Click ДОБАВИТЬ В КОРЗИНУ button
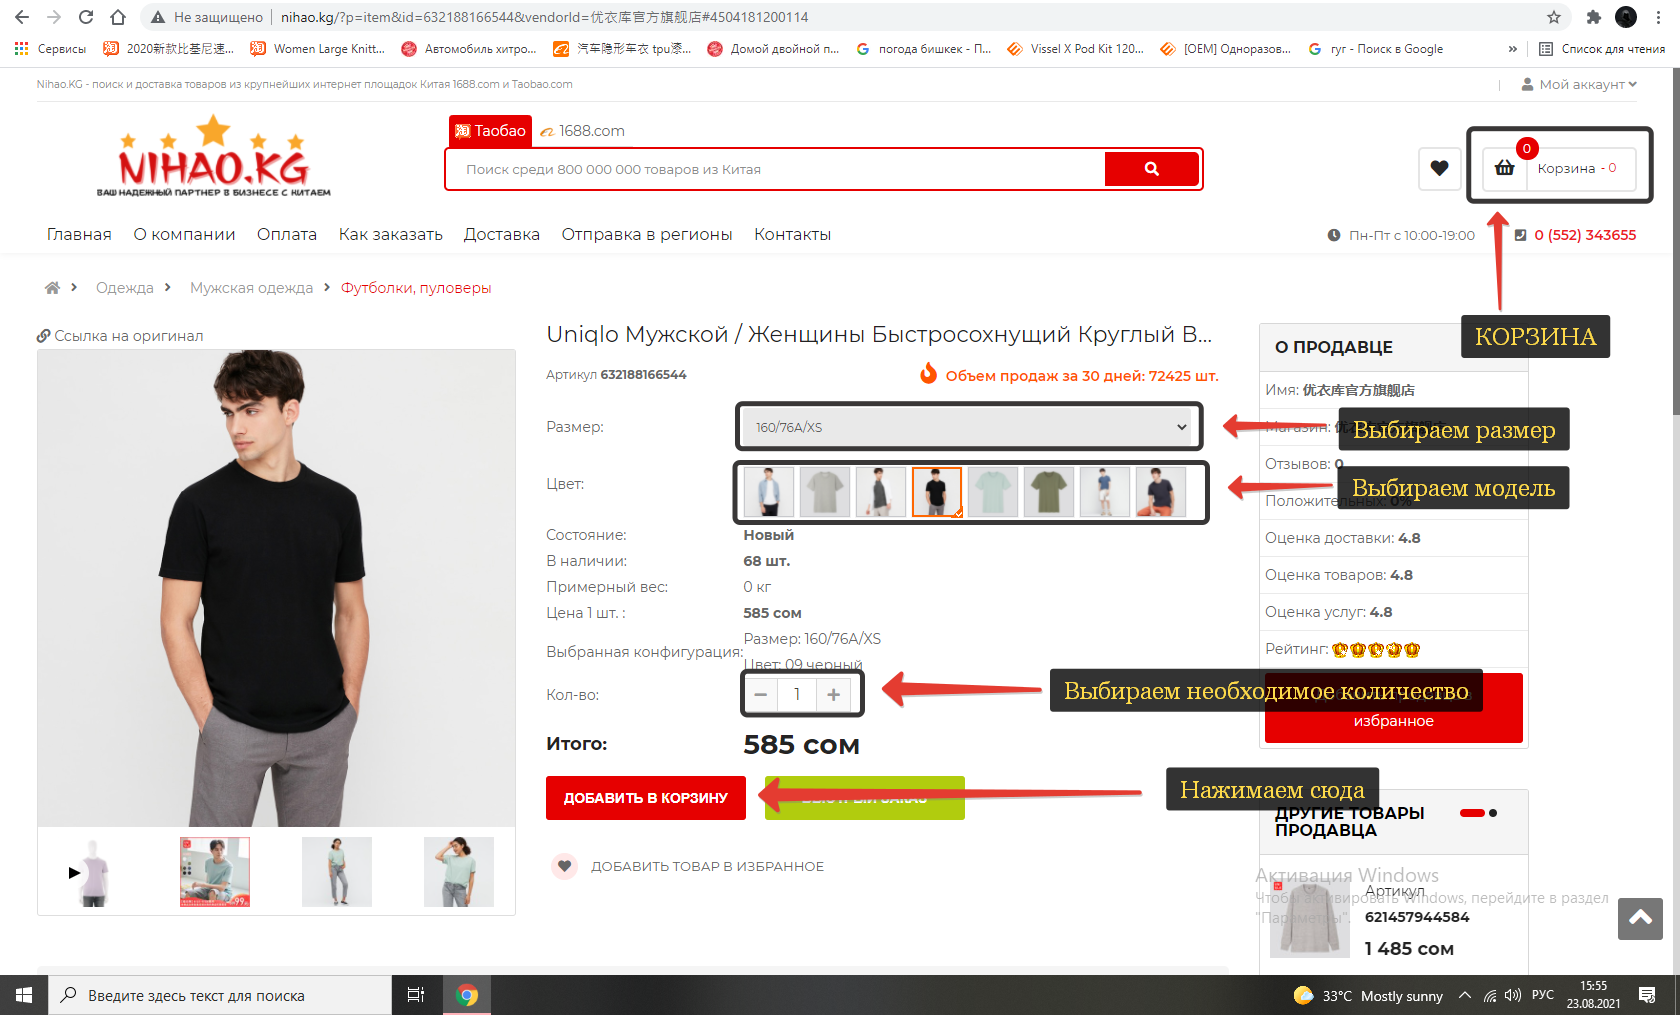1680x1015 pixels. (x=646, y=798)
